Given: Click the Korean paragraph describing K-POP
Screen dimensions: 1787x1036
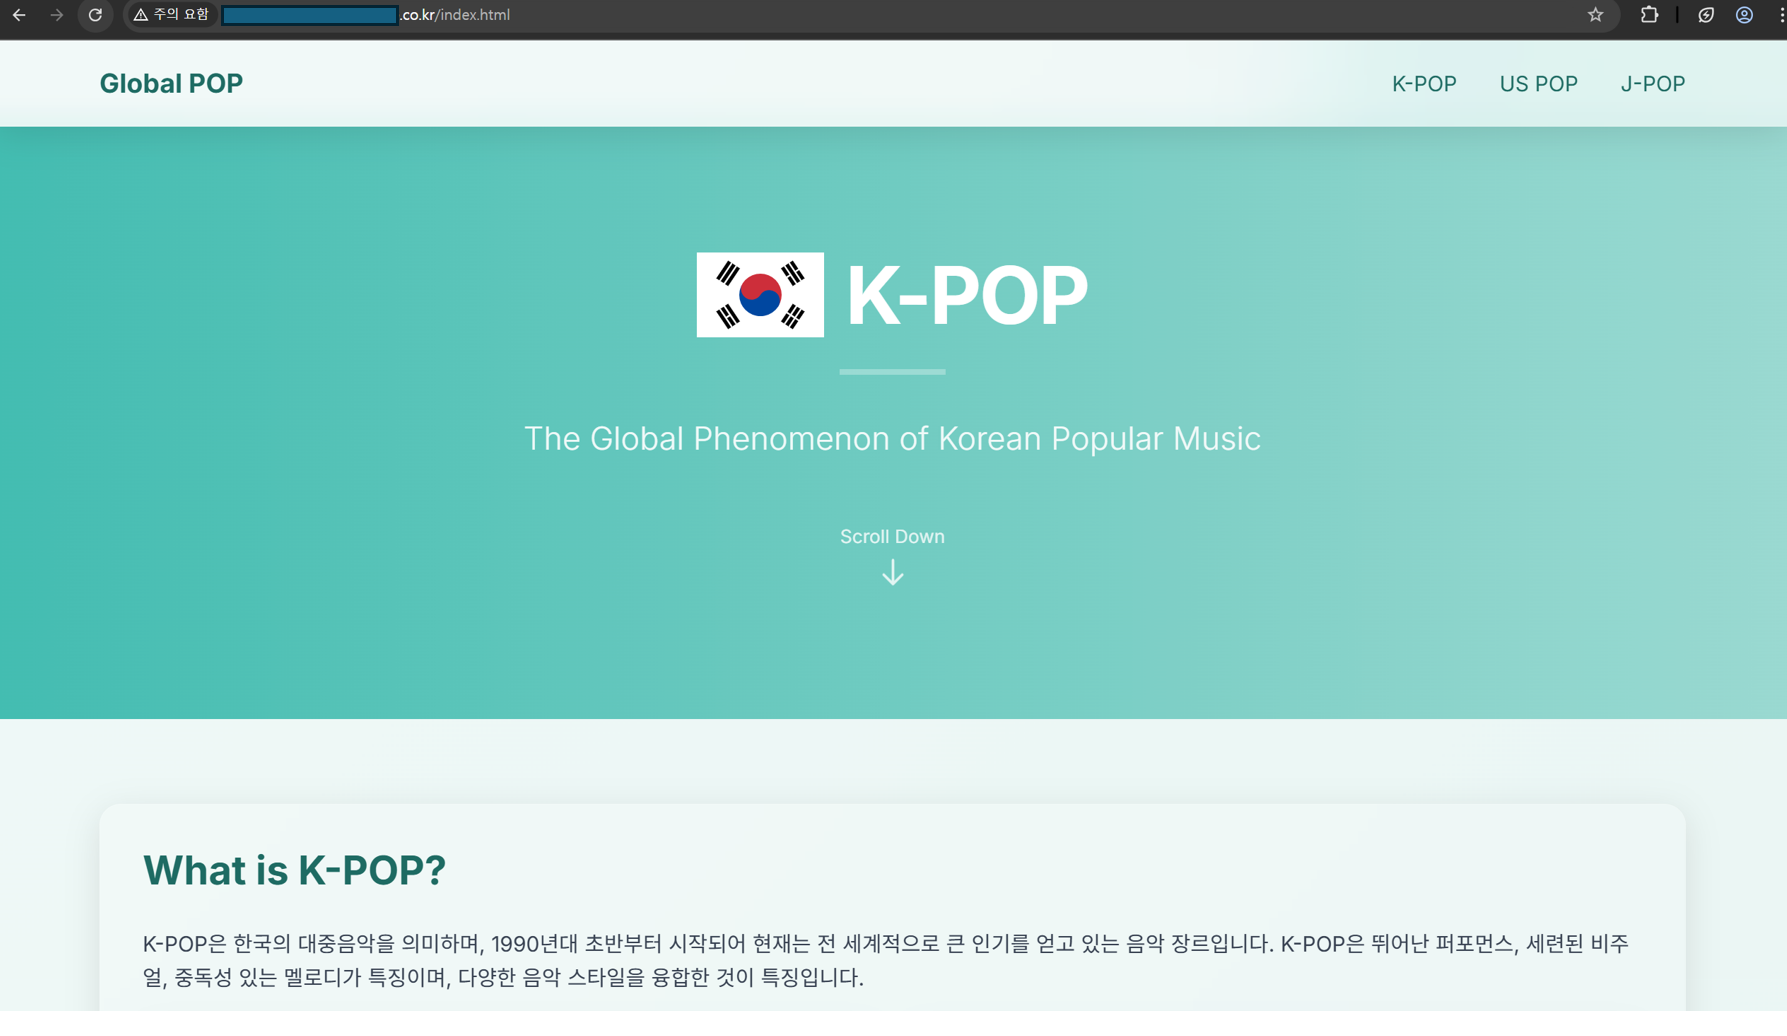Looking at the screenshot, I should [886, 960].
